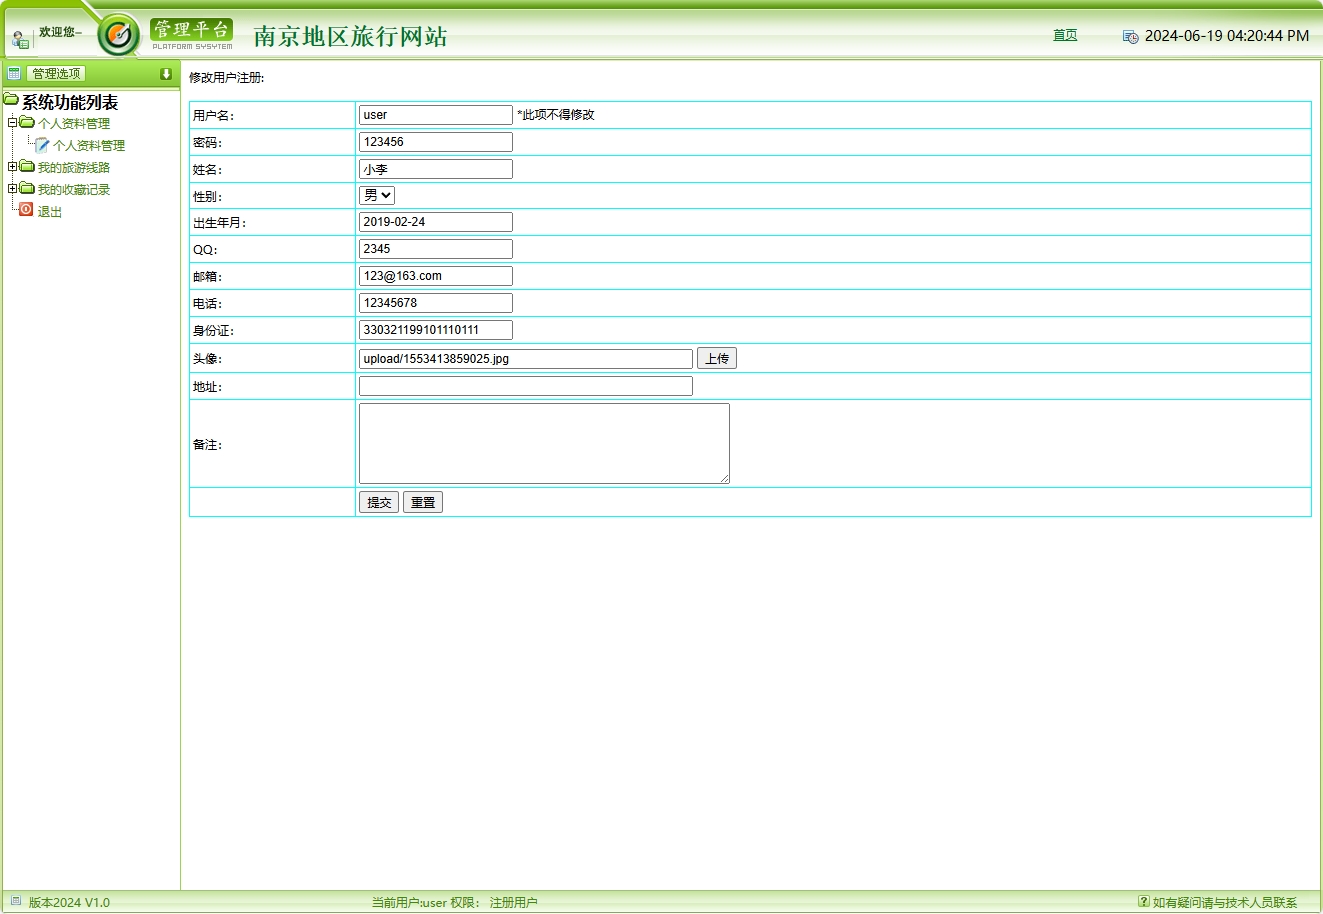This screenshot has width=1323, height=914.
Task: Click the round green platform logo
Action: coord(119,36)
